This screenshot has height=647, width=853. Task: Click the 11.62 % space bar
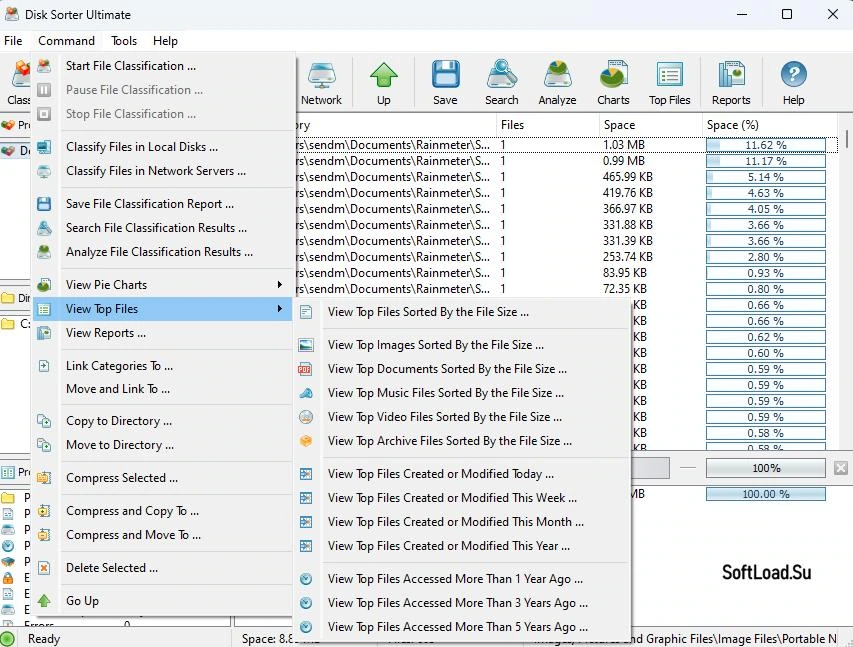point(765,145)
